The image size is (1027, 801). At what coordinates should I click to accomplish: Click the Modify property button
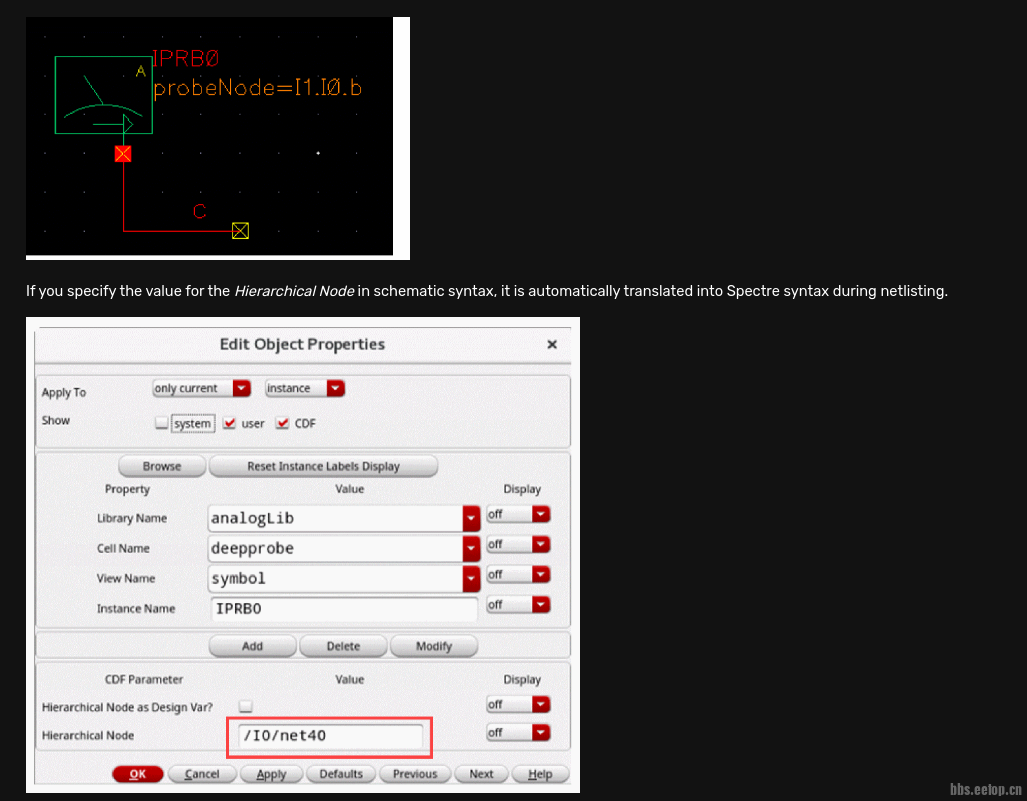pos(434,646)
